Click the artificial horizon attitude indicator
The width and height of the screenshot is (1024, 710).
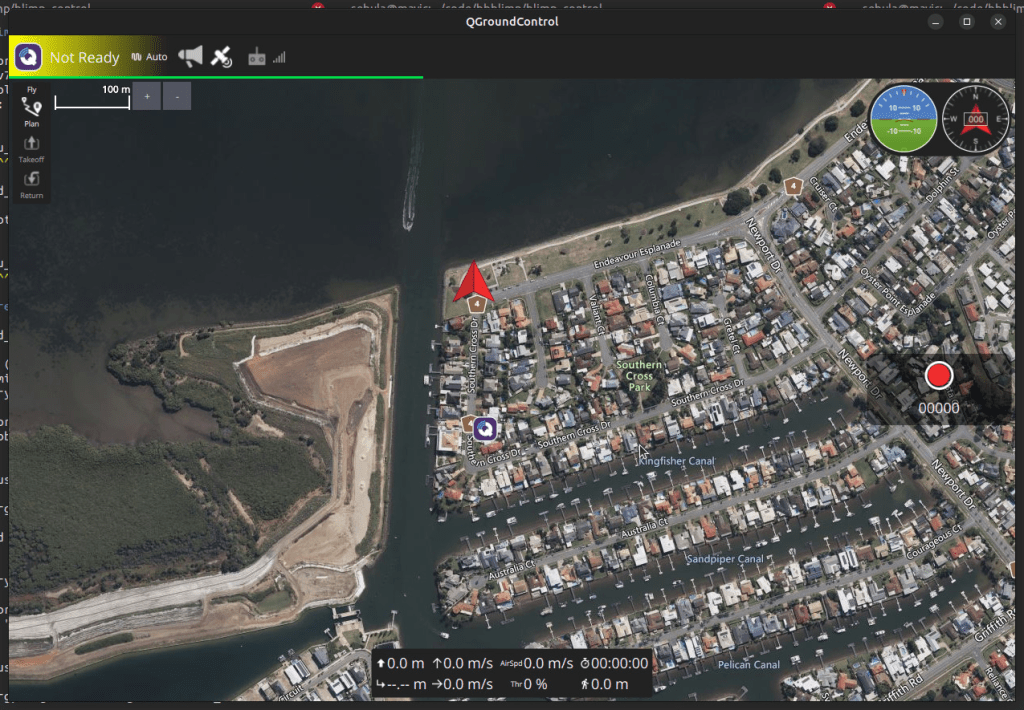tap(903, 118)
